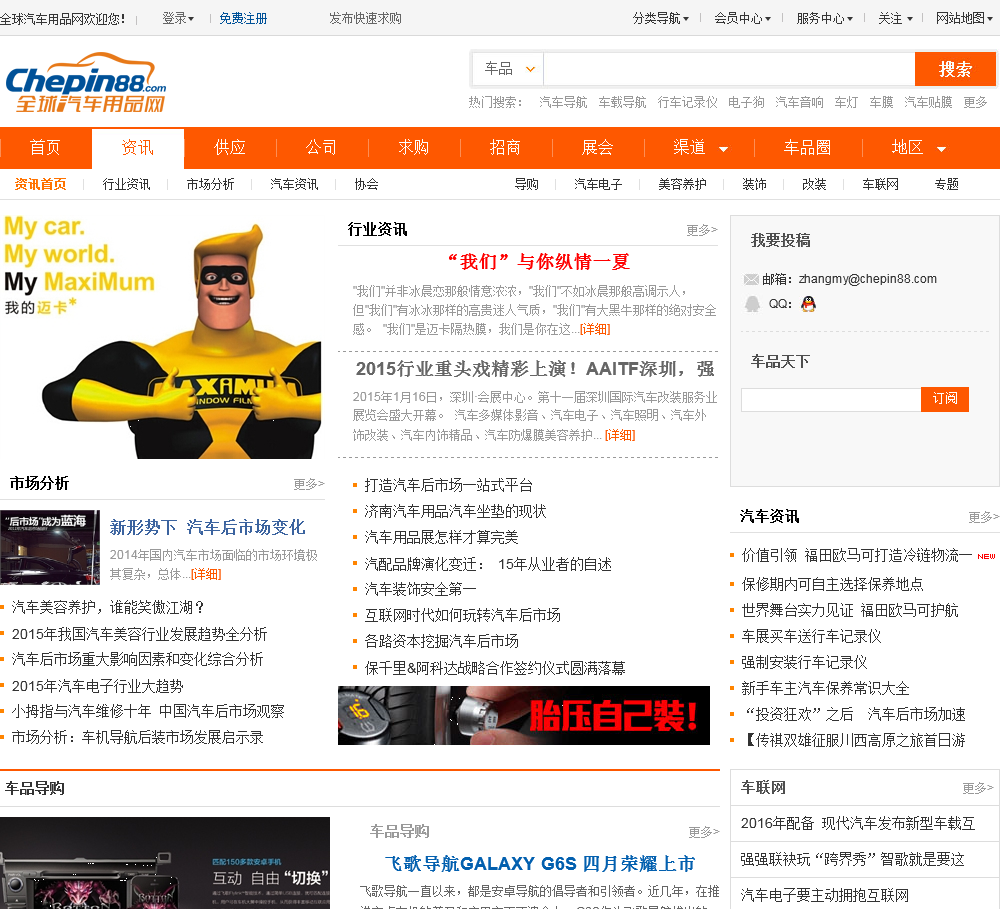Open the 招商 main tab
The image size is (1000, 909).
click(x=505, y=147)
